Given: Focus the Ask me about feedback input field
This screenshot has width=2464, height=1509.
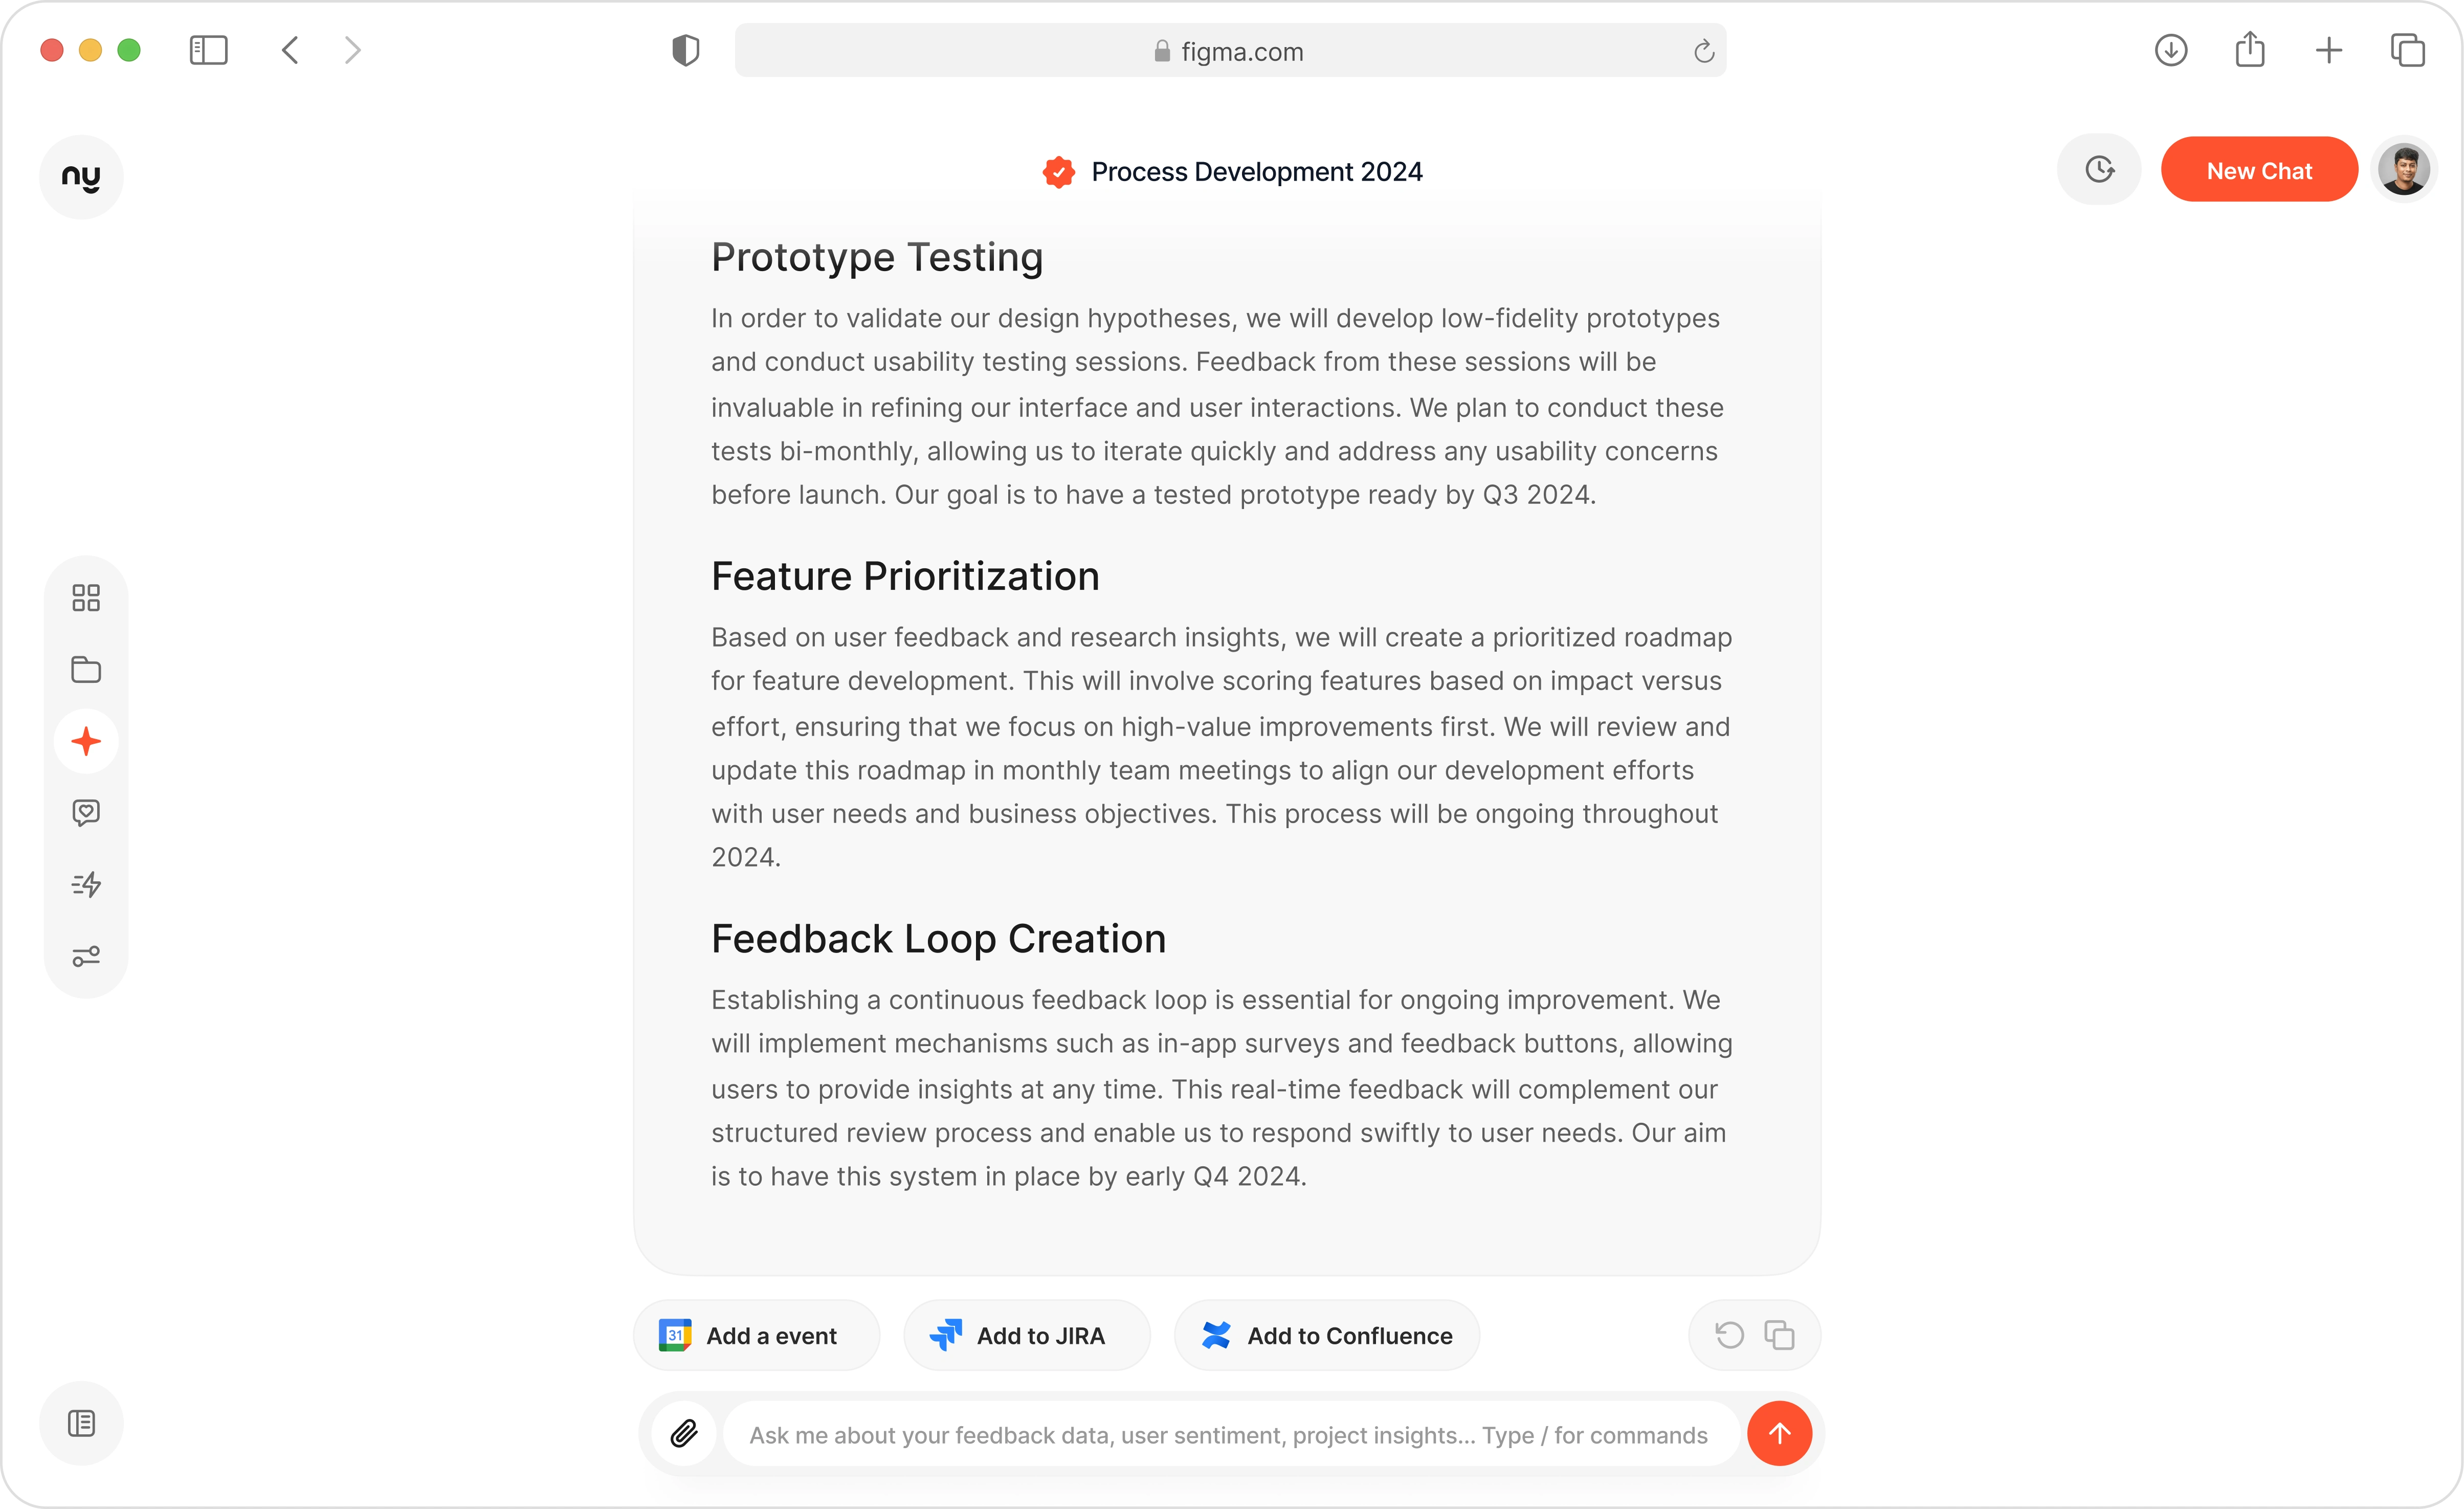Looking at the screenshot, I should click(1229, 1435).
